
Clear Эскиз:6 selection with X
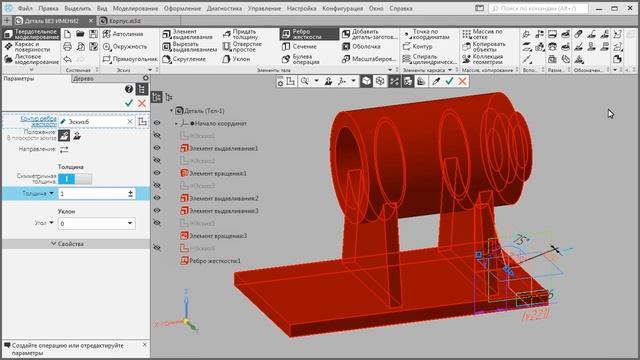[x=130, y=122]
